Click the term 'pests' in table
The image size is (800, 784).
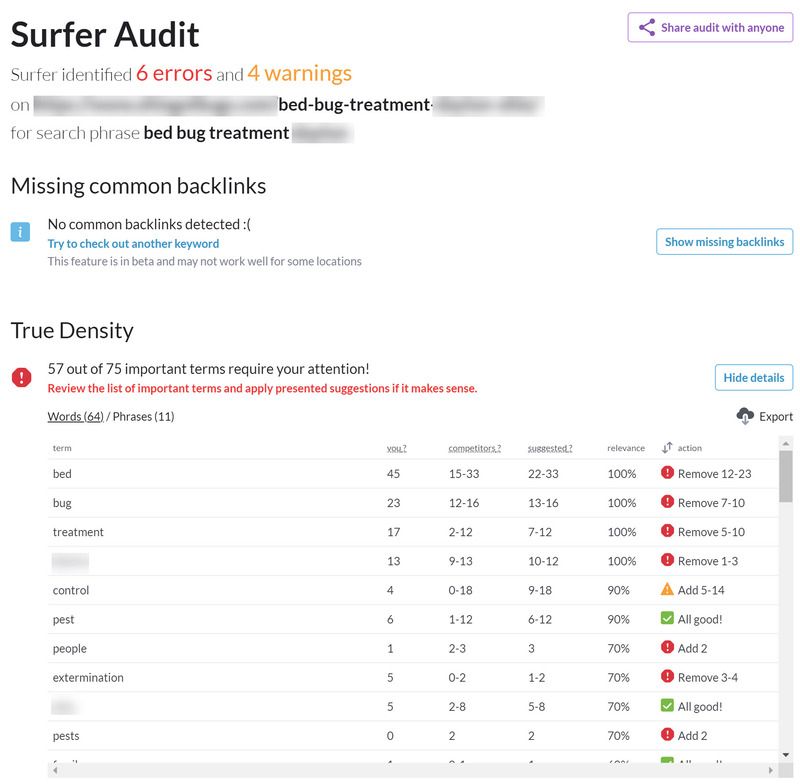point(66,736)
